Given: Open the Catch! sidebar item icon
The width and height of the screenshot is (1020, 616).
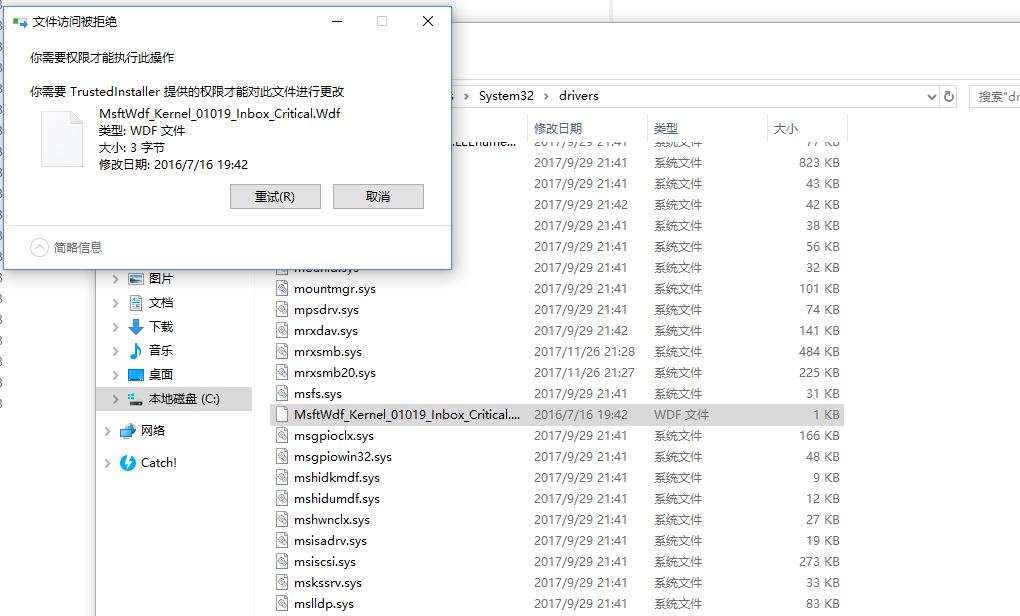Looking at the screenshot, I should (x=128, y=463).
